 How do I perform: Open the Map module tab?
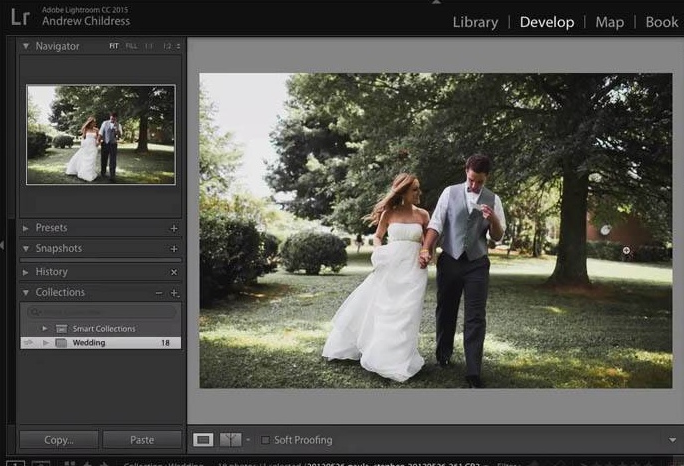[609, 22]
